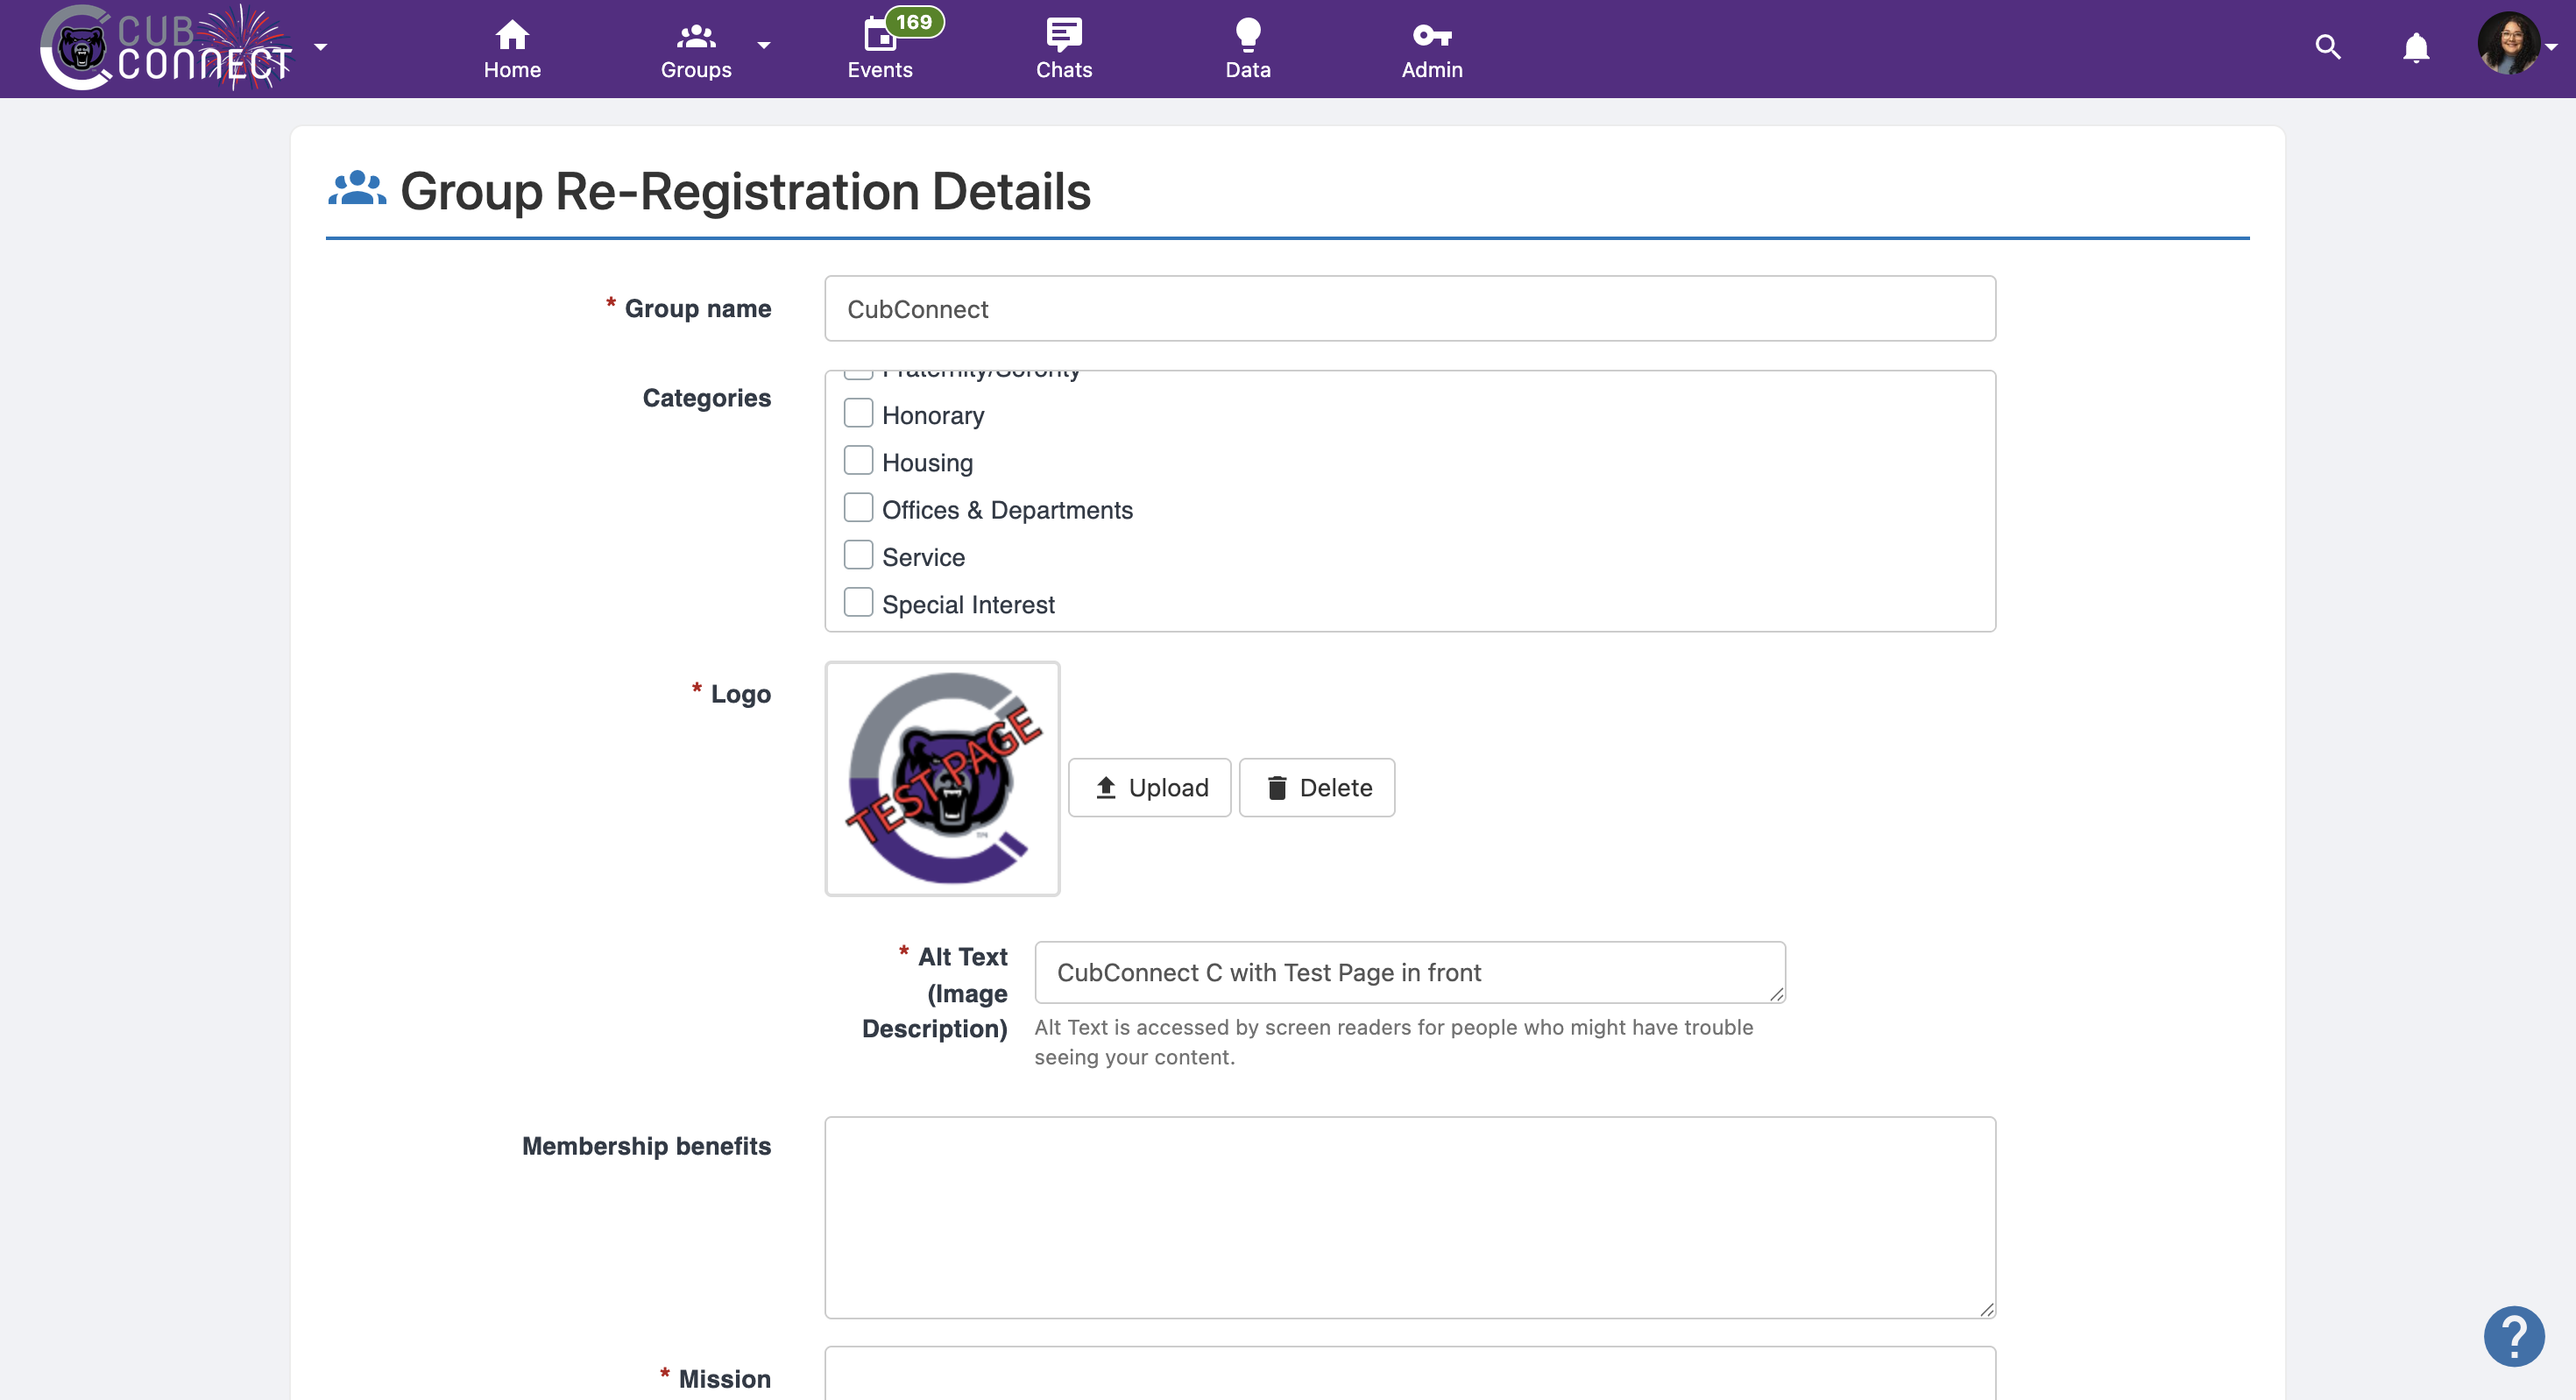Click the search magnifier icon
This screenshot has width=2576, height=1400.
[x=2328, y=47]
